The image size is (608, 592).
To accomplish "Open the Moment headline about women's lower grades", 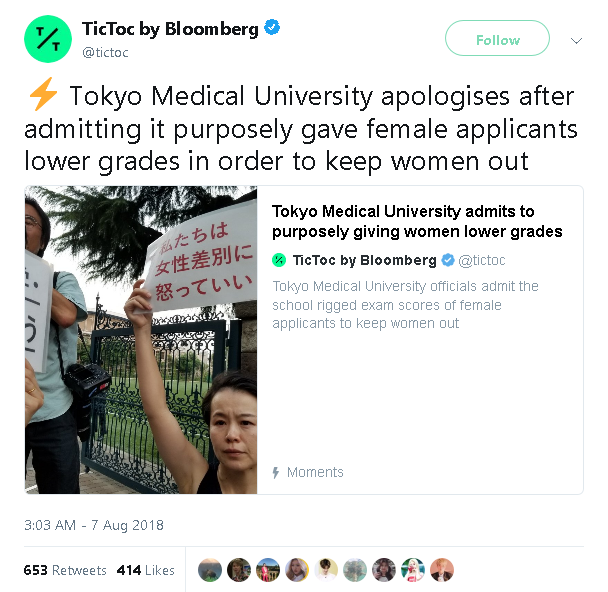I will point(417,221).
